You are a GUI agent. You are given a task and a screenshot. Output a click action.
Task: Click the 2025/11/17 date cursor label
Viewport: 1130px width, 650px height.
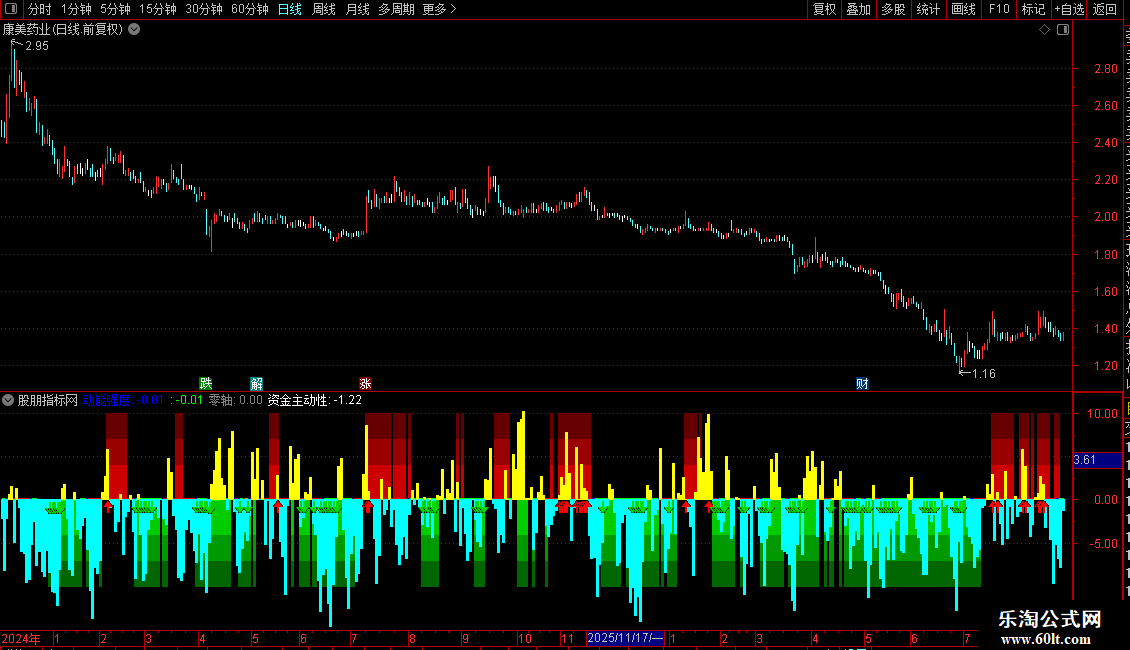[x=625, y=638]
